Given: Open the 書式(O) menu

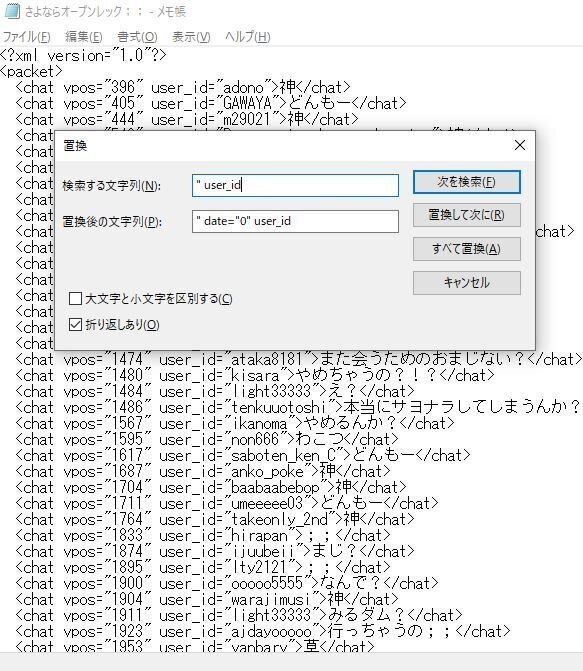Looking at the screenshot, I should [137, 37].
